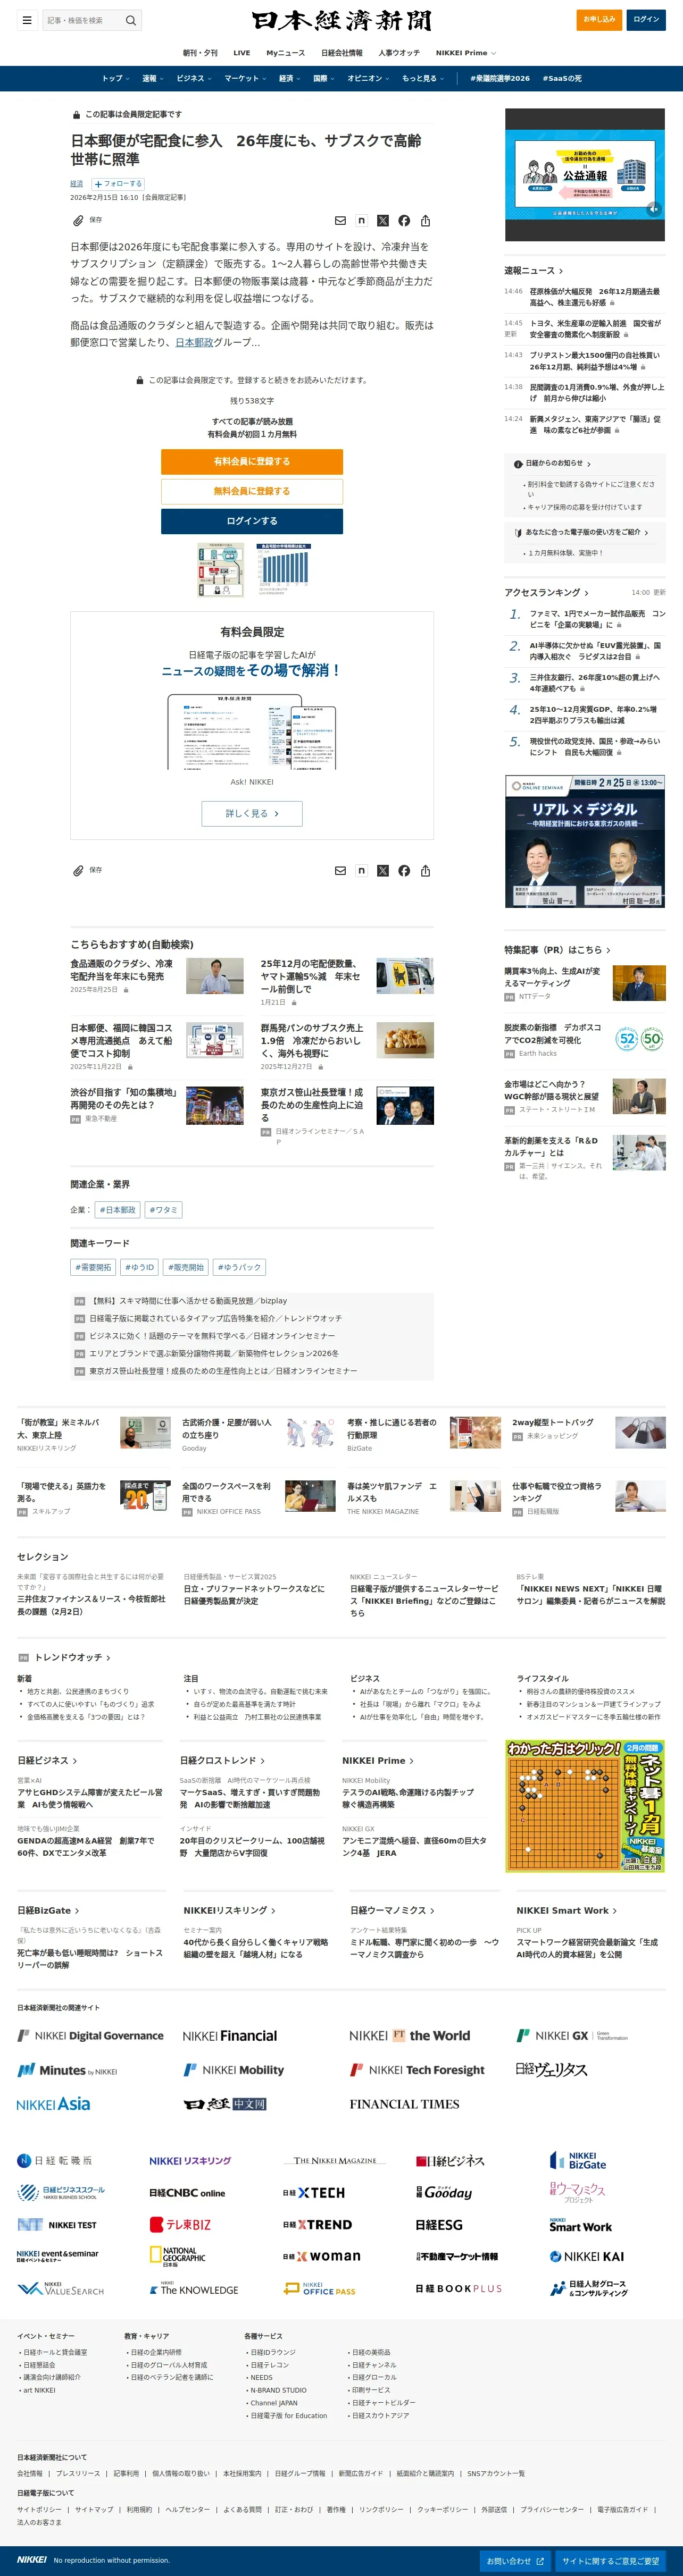Expand the 国際 navigation dropdown
The image size is (683, 2576).
(x=324, y=78)
